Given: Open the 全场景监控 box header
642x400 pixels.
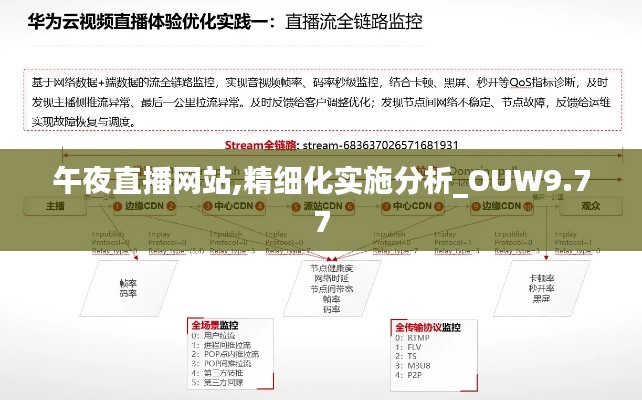Looking at the screenshot, I should [214, 325].
